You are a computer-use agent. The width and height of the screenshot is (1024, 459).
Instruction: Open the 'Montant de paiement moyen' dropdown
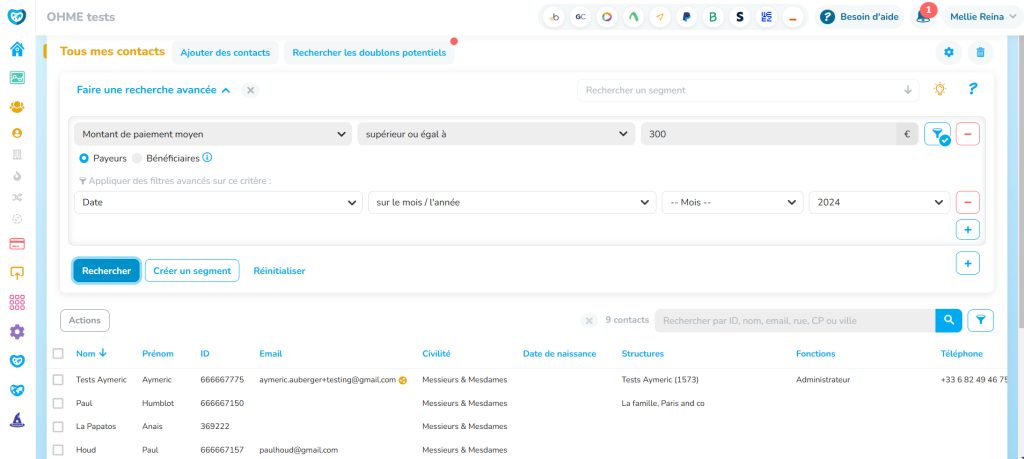213,134
